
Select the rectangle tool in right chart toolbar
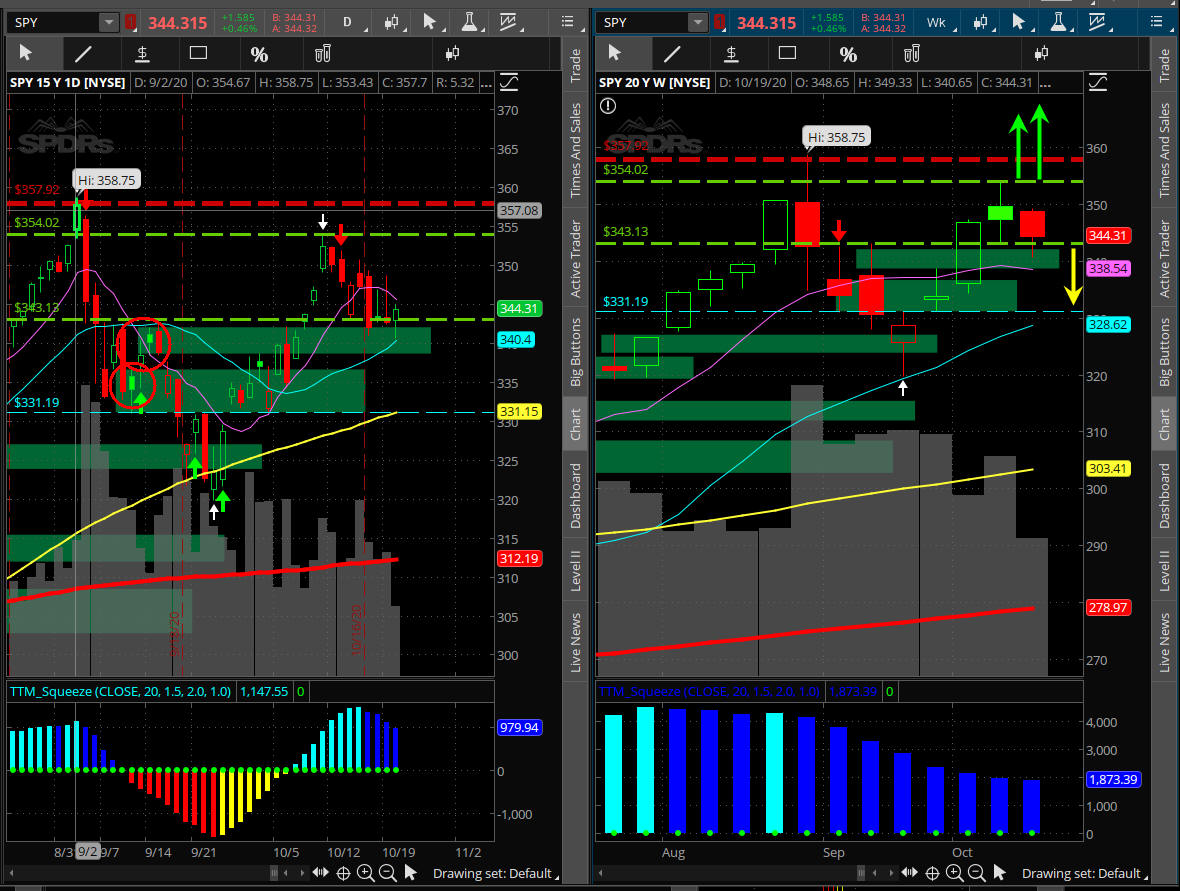pos(787,53)
